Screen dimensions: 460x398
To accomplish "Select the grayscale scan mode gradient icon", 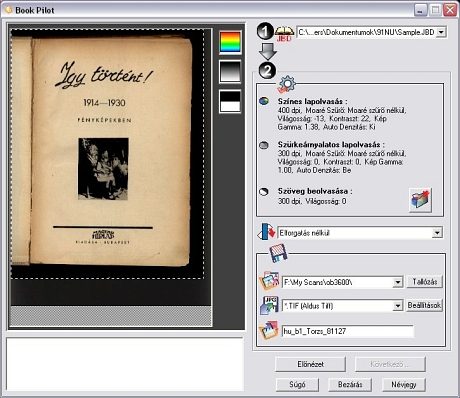I will click(230, 71).
